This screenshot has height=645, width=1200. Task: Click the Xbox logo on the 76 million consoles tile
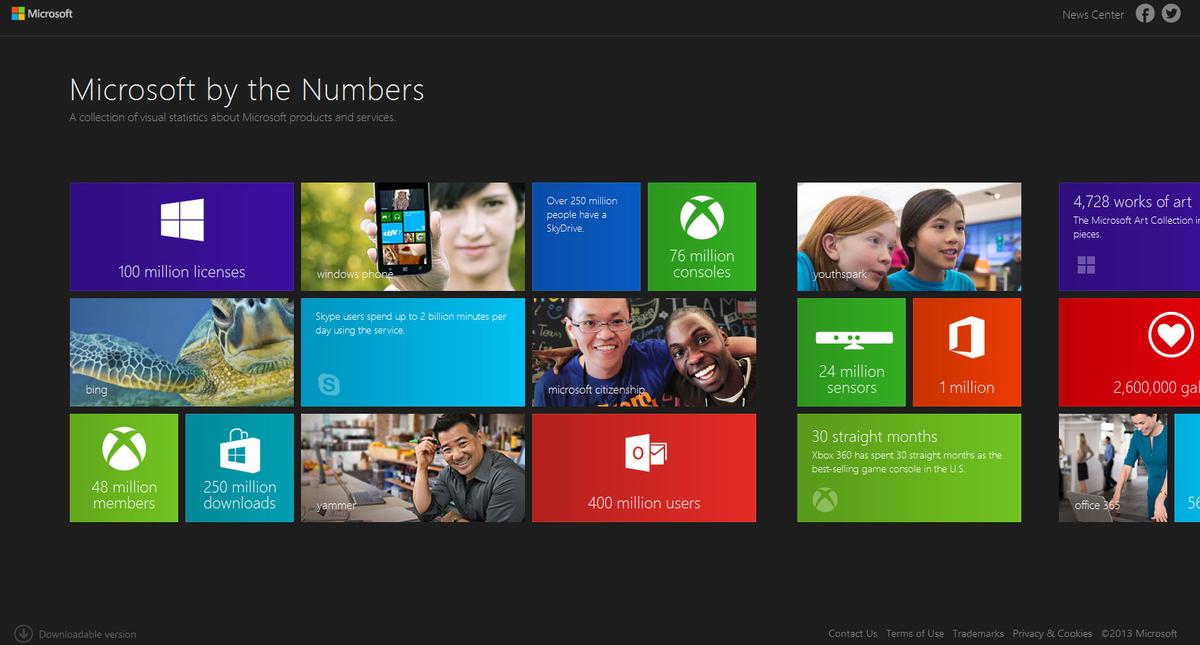click(702, 217)
